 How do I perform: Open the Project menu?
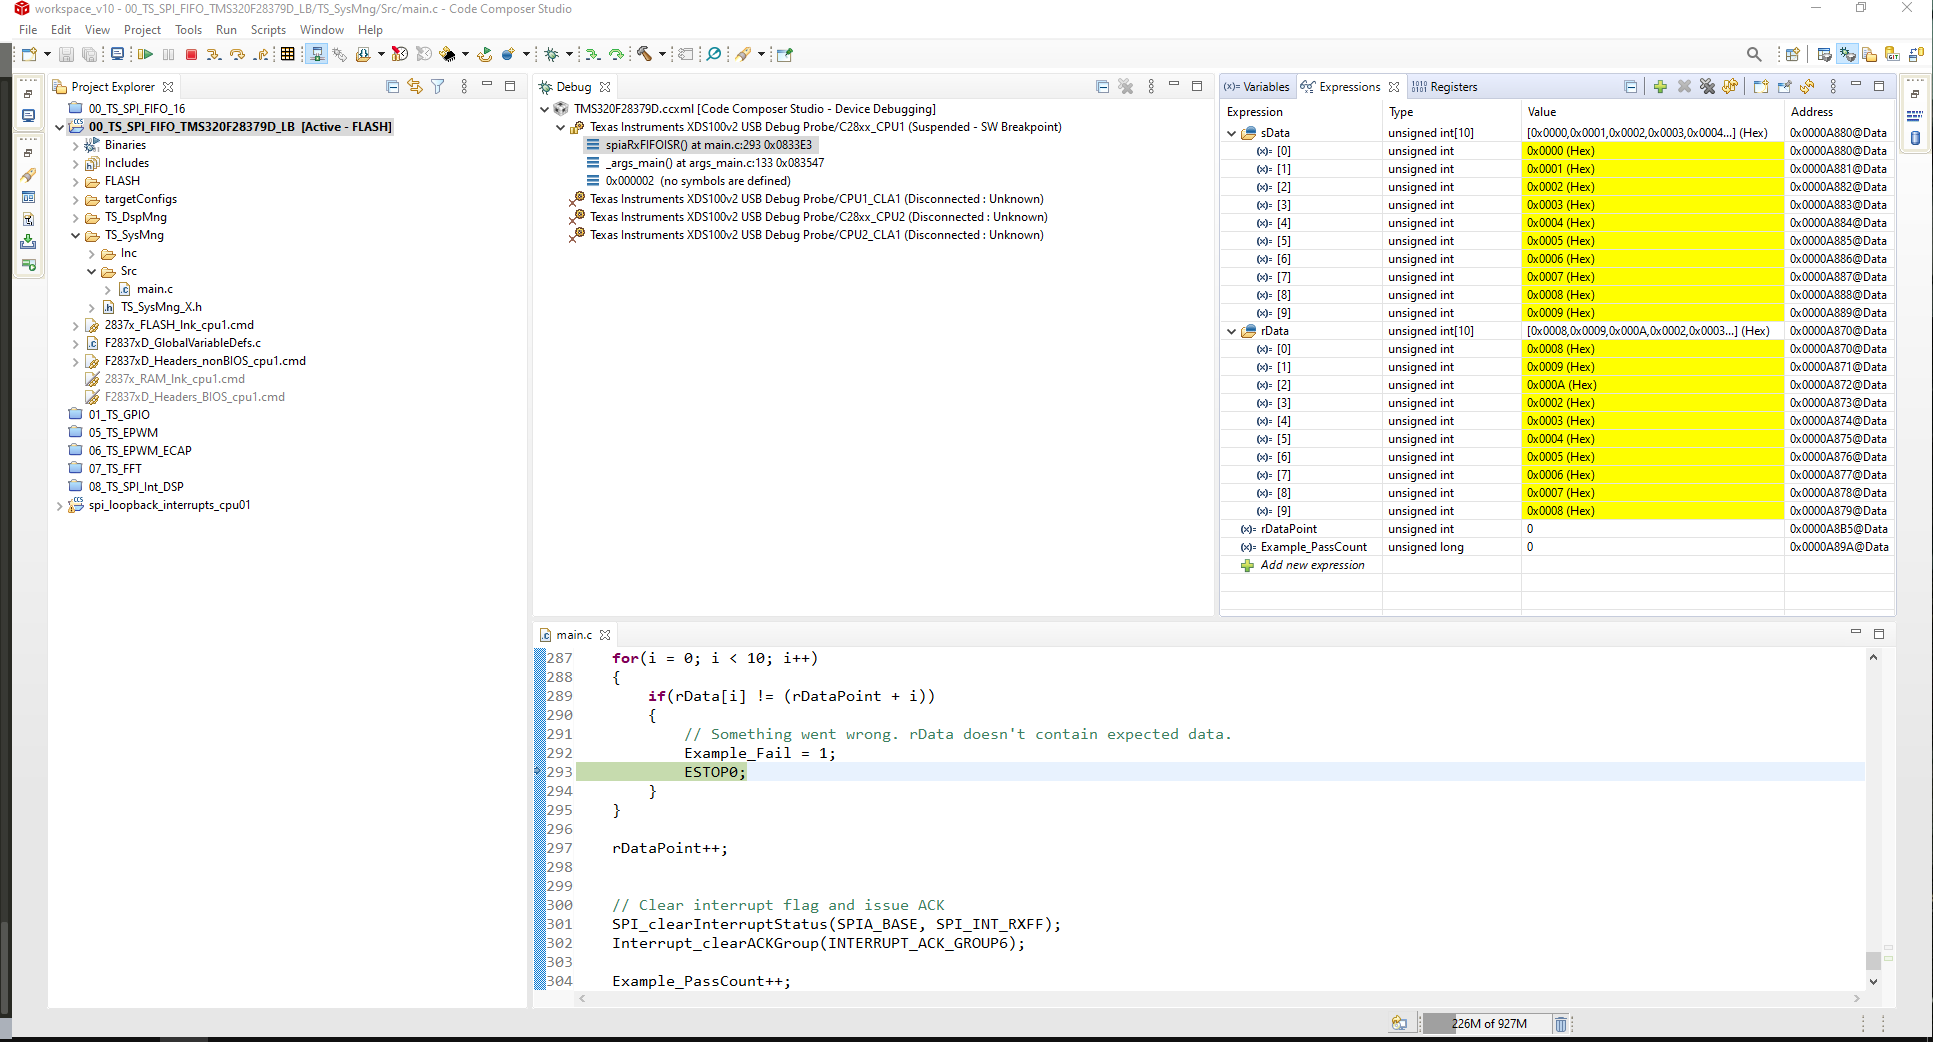142,29
